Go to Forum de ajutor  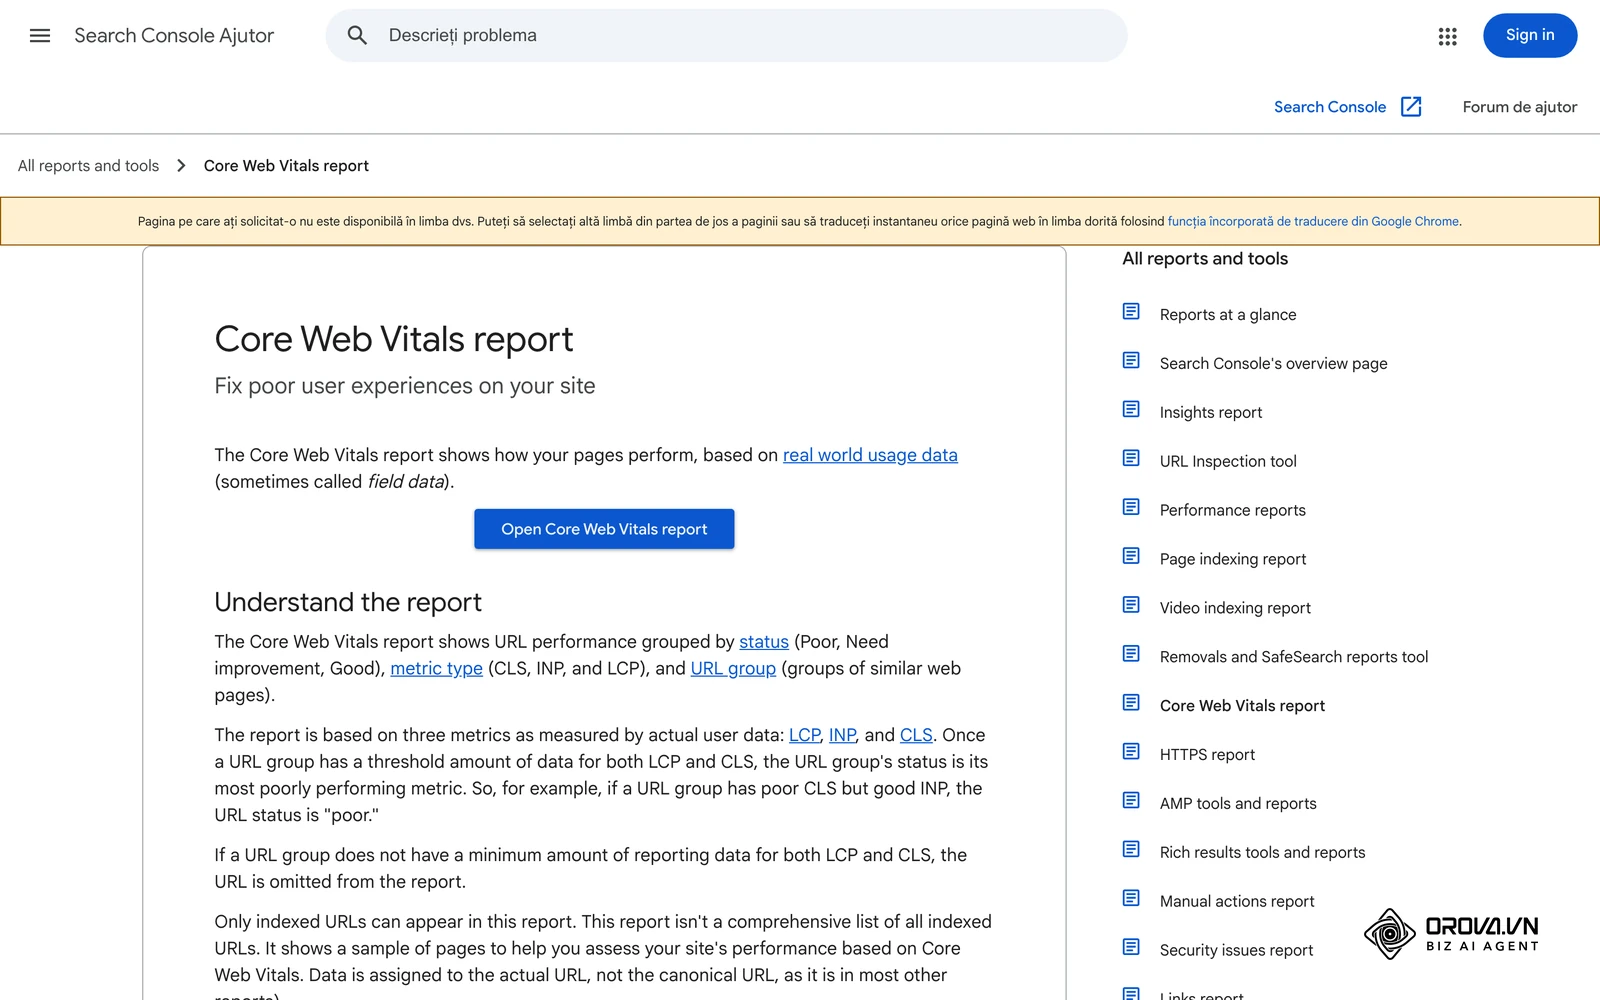pyautogui.click(x=1519, y=107)
